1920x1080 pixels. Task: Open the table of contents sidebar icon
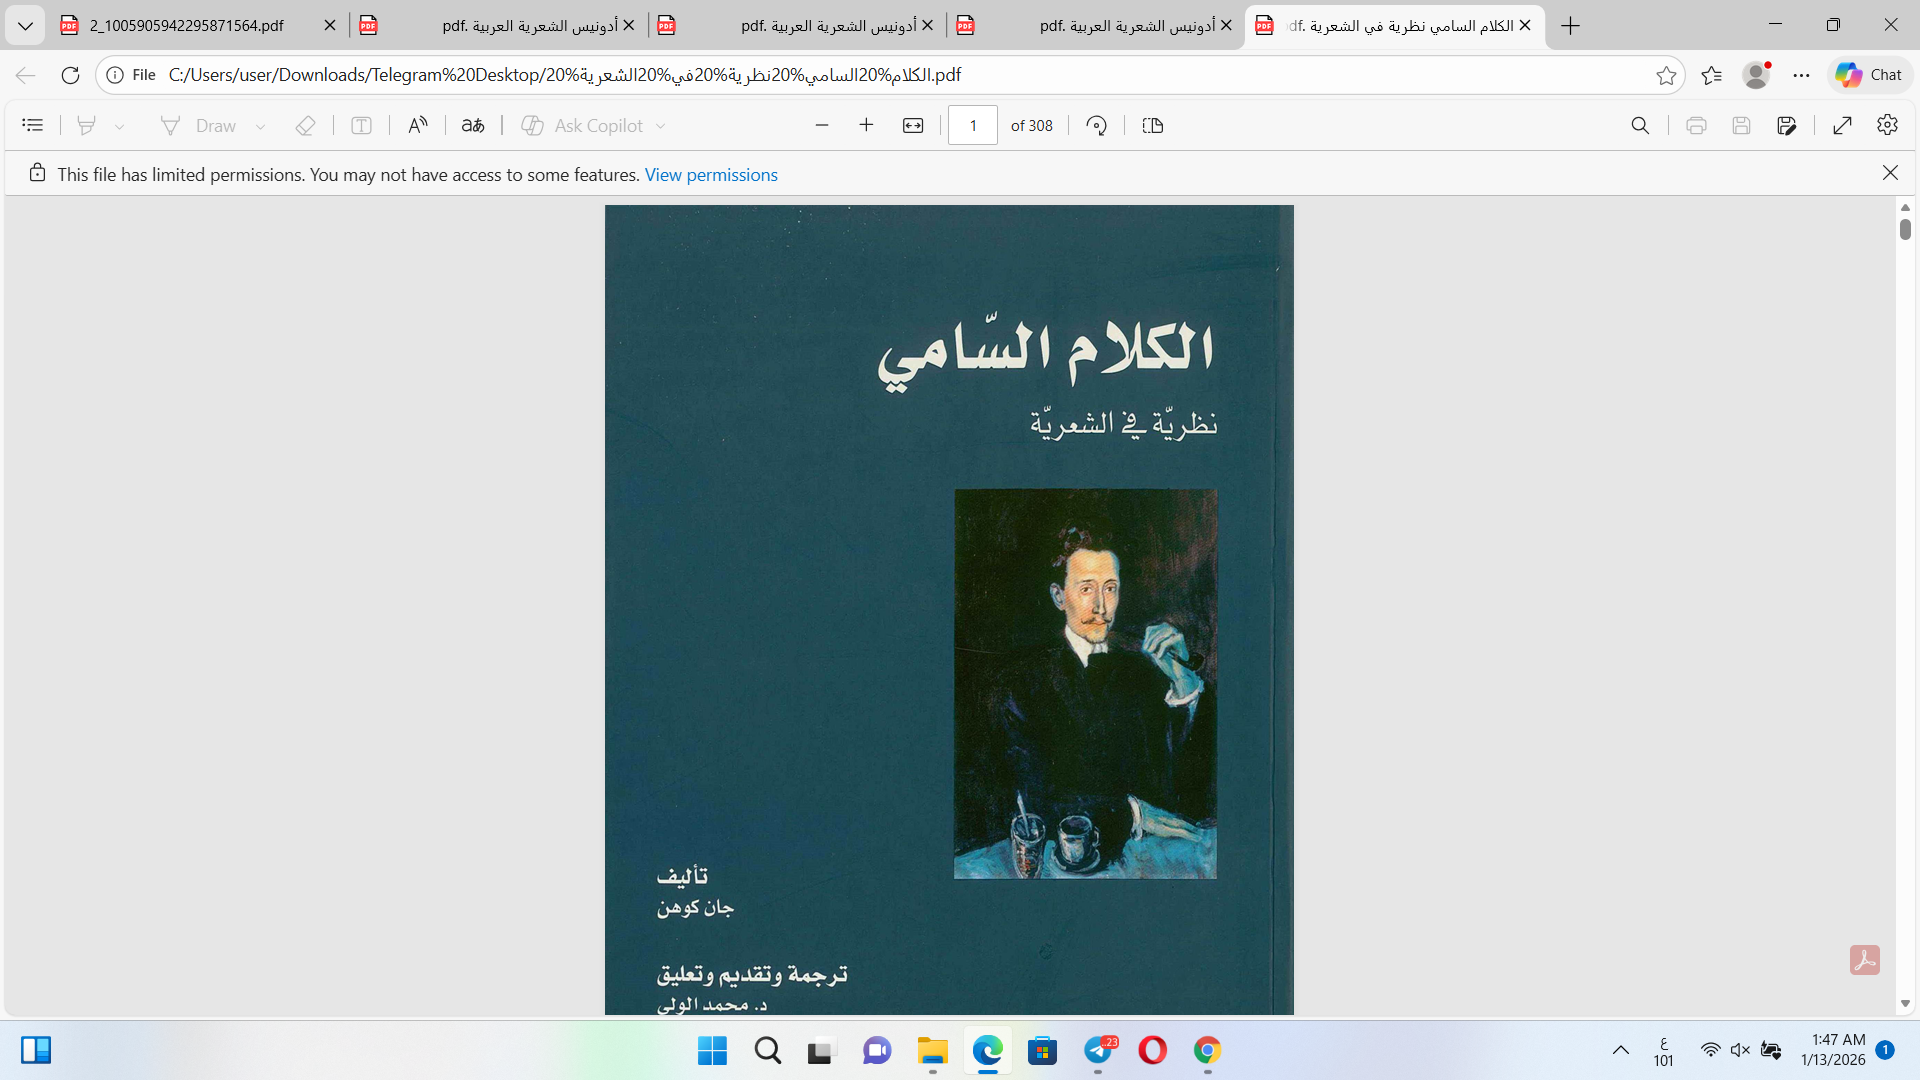coord(33,125)
